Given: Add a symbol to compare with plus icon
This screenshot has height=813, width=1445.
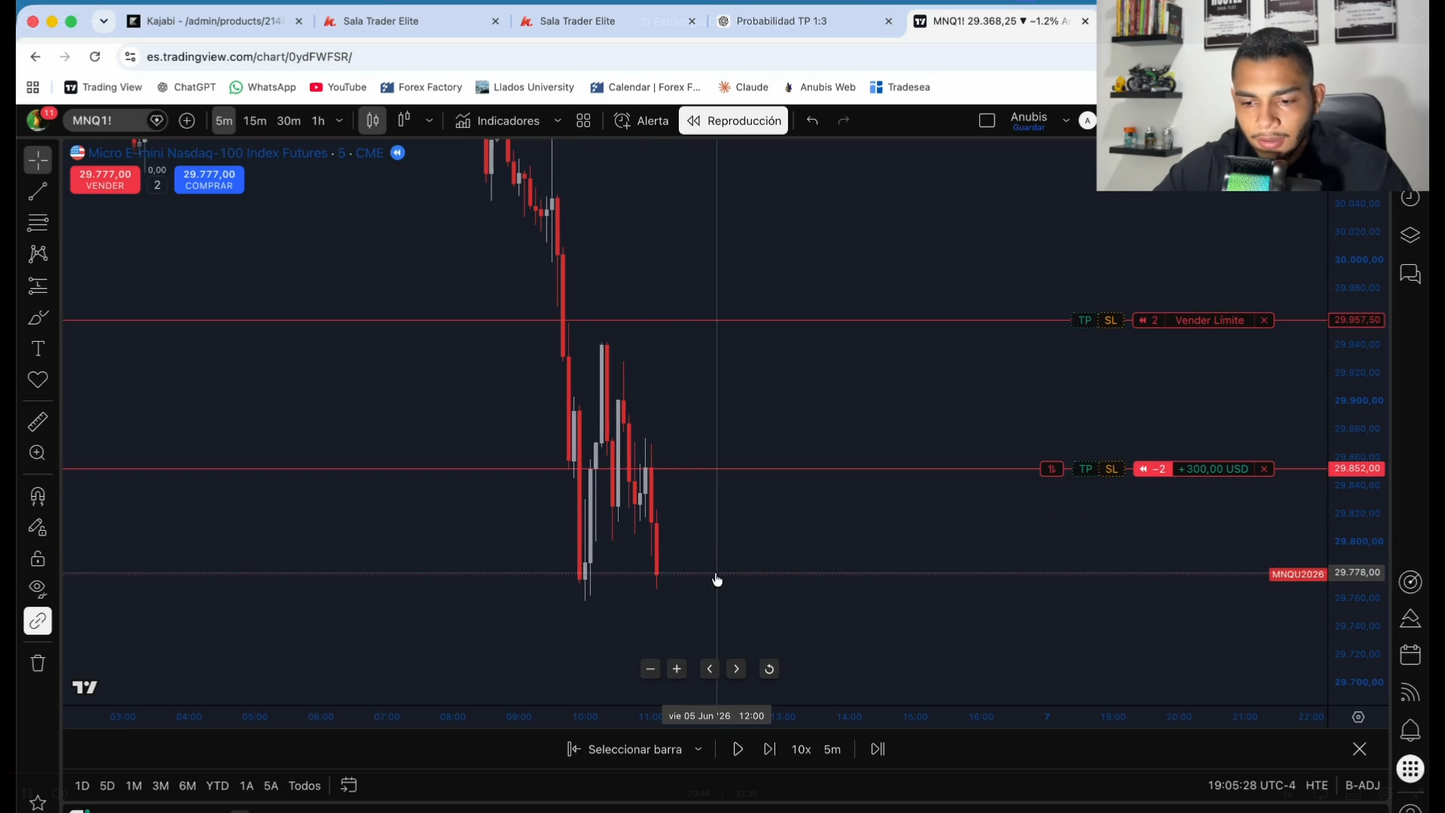Looking at the screenshot, I should (187, 120).
